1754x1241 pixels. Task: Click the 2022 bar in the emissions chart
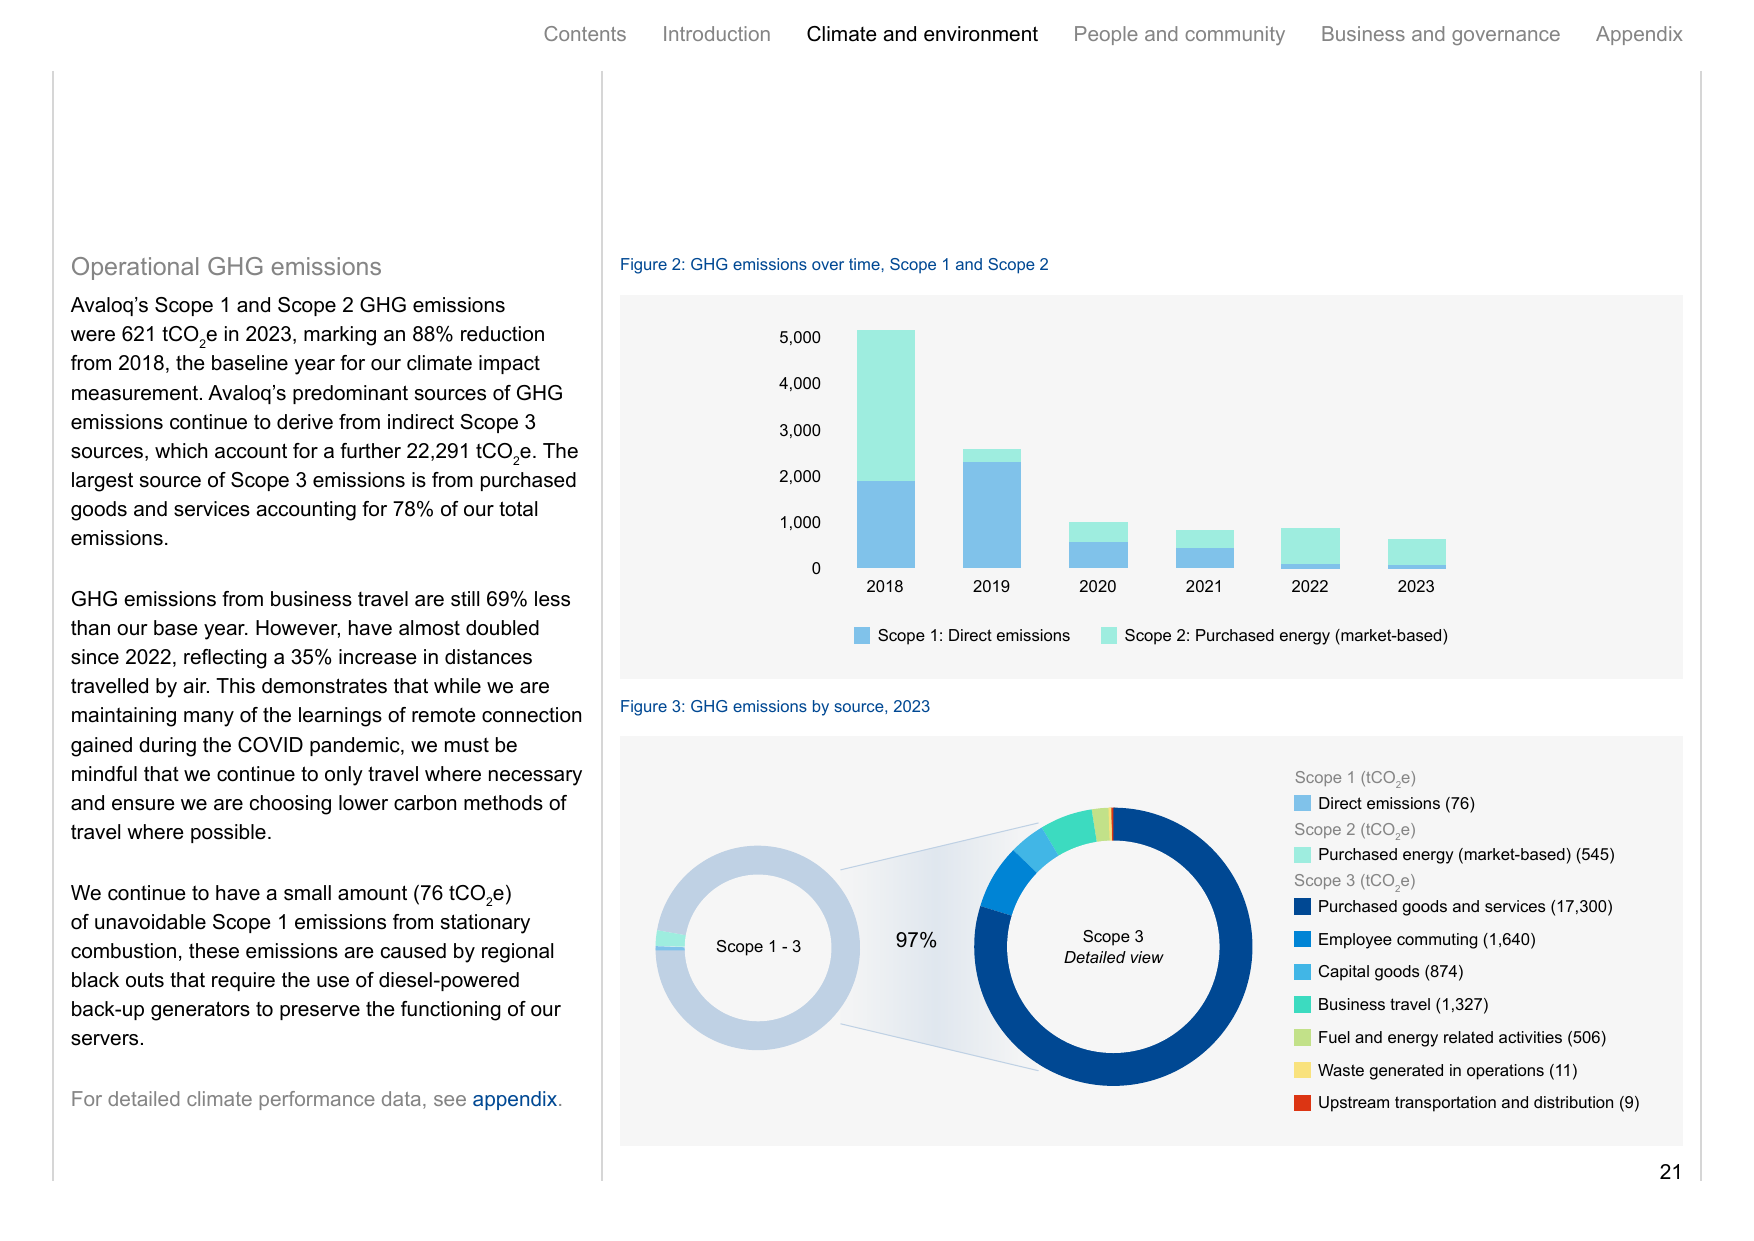pos(1310,548)
